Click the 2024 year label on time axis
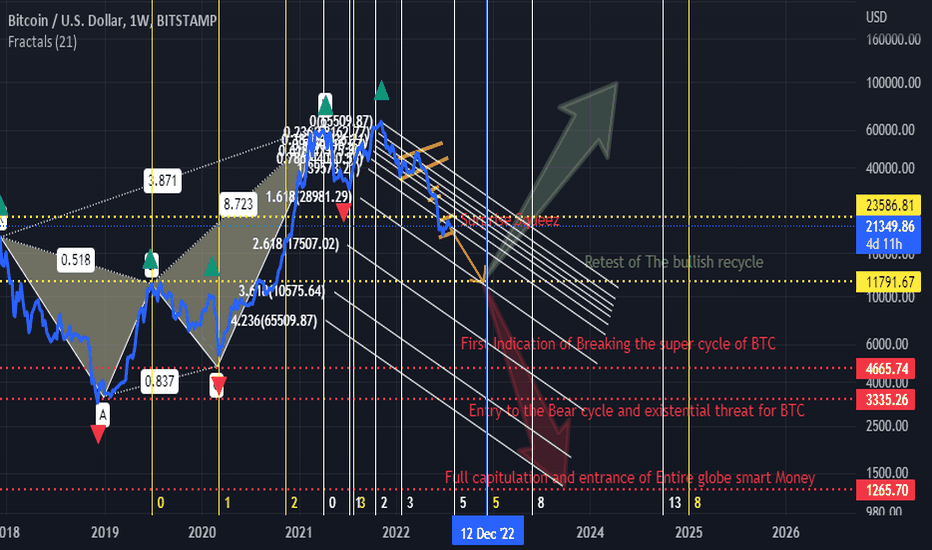932x550 pixels. [x=590, y=532]
